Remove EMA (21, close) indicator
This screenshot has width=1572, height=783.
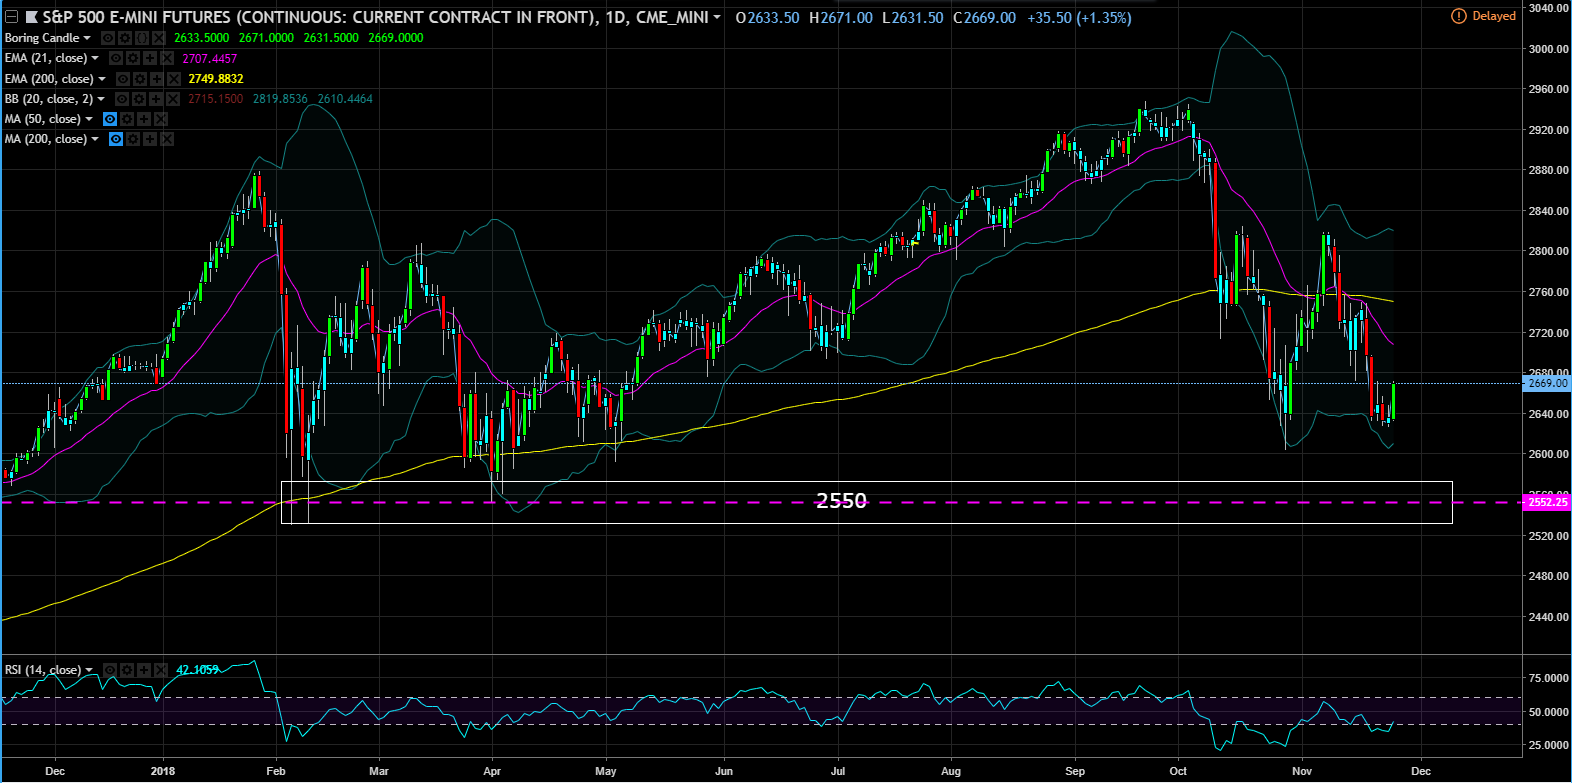[167, 58]
